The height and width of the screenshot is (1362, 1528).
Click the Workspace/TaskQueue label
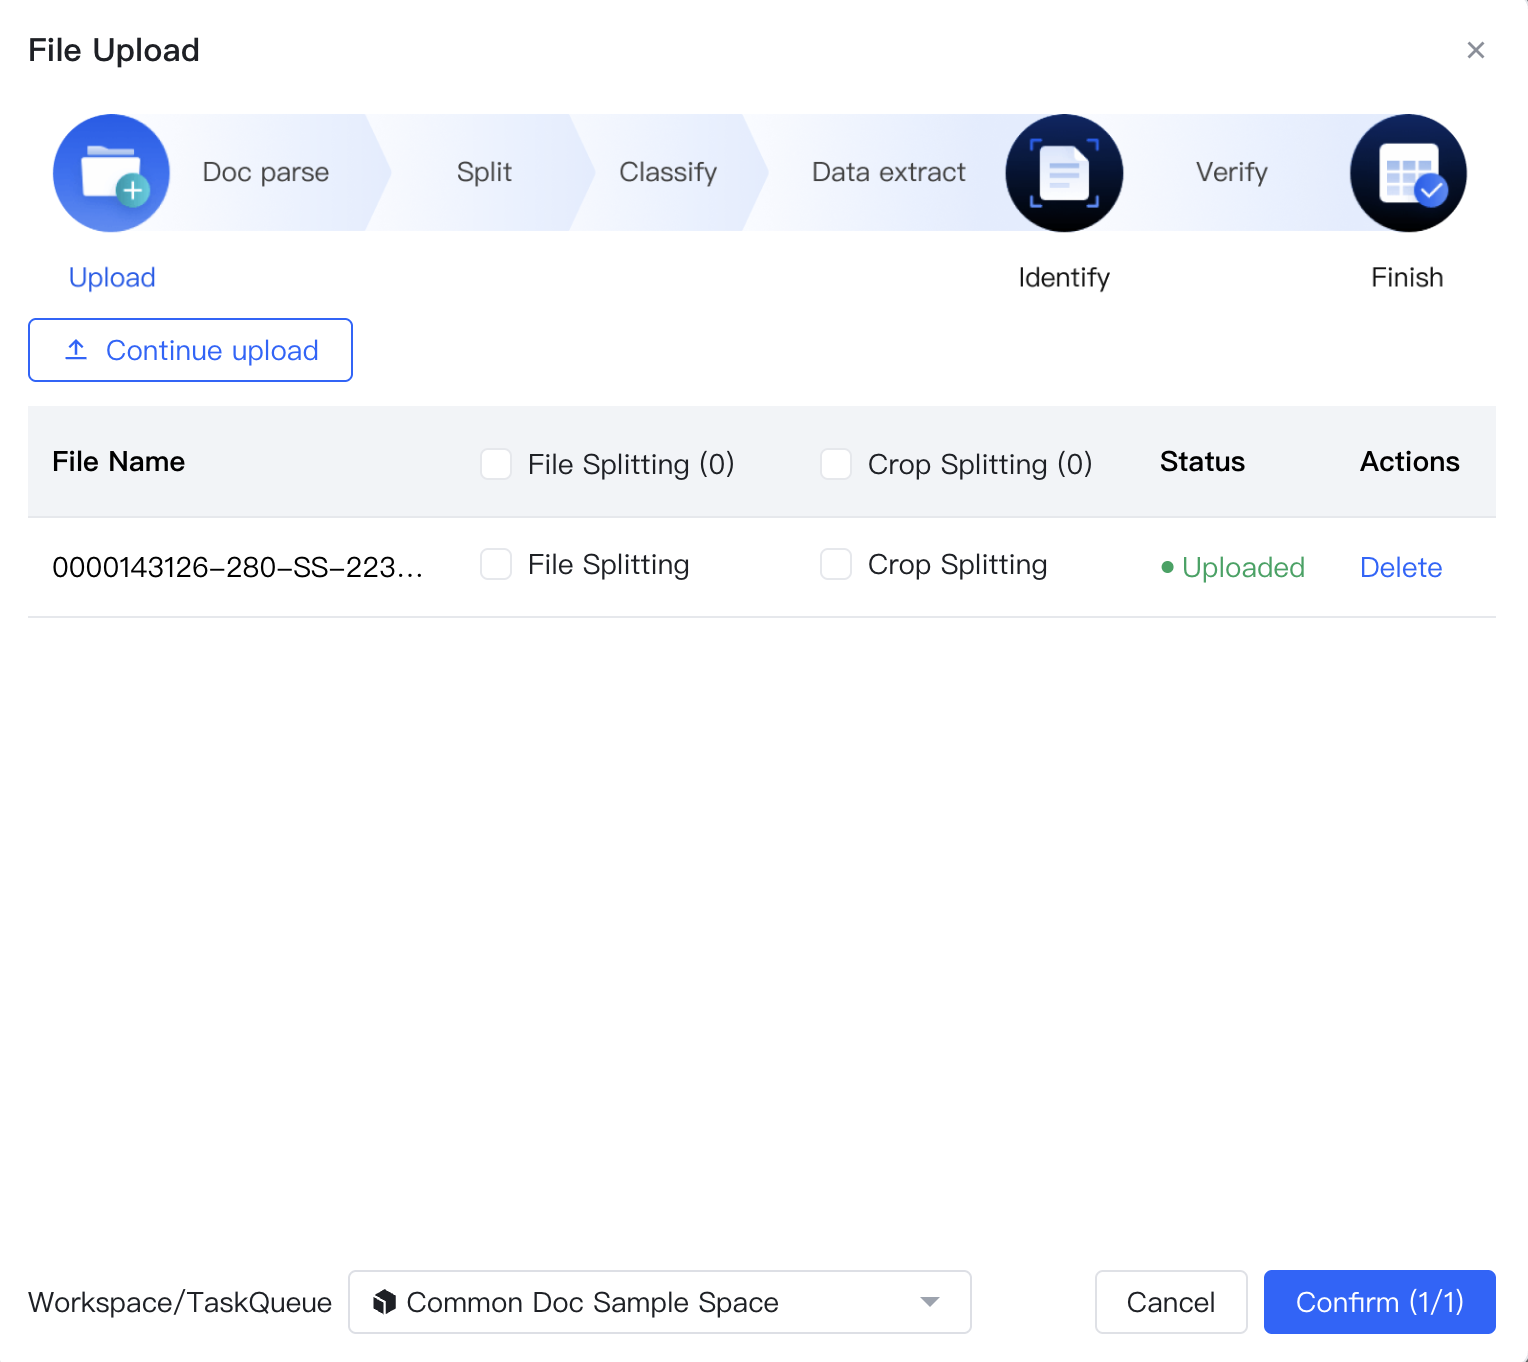pos(180,1302)
